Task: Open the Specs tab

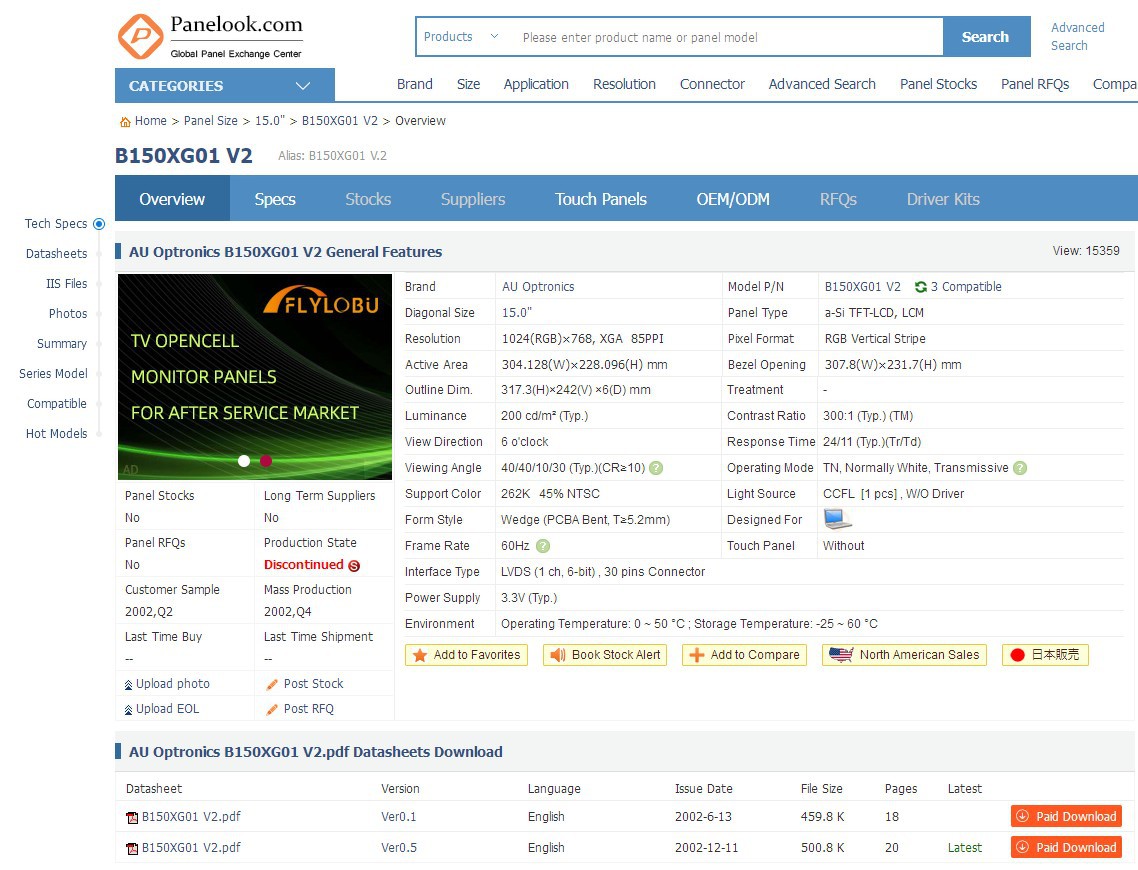Action: [x=275, y=199]
